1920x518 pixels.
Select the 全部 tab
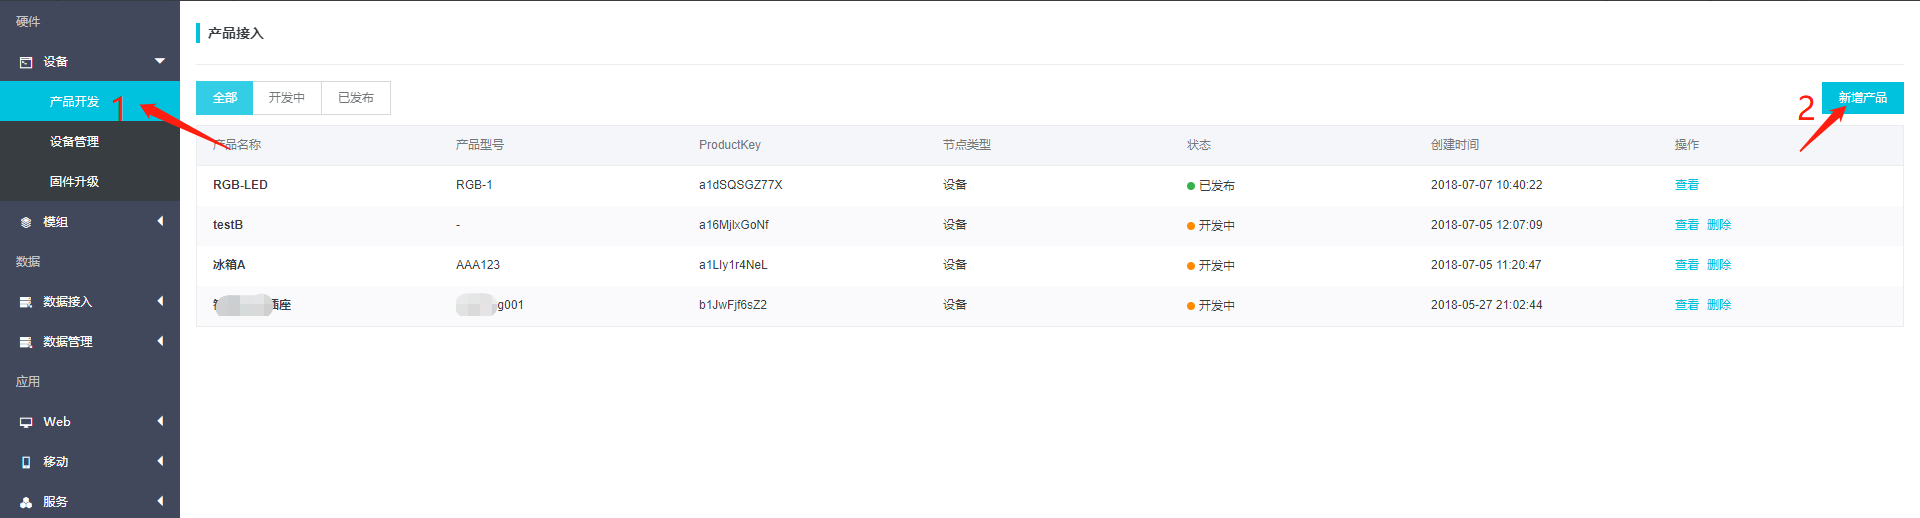[x=225, y=98]
